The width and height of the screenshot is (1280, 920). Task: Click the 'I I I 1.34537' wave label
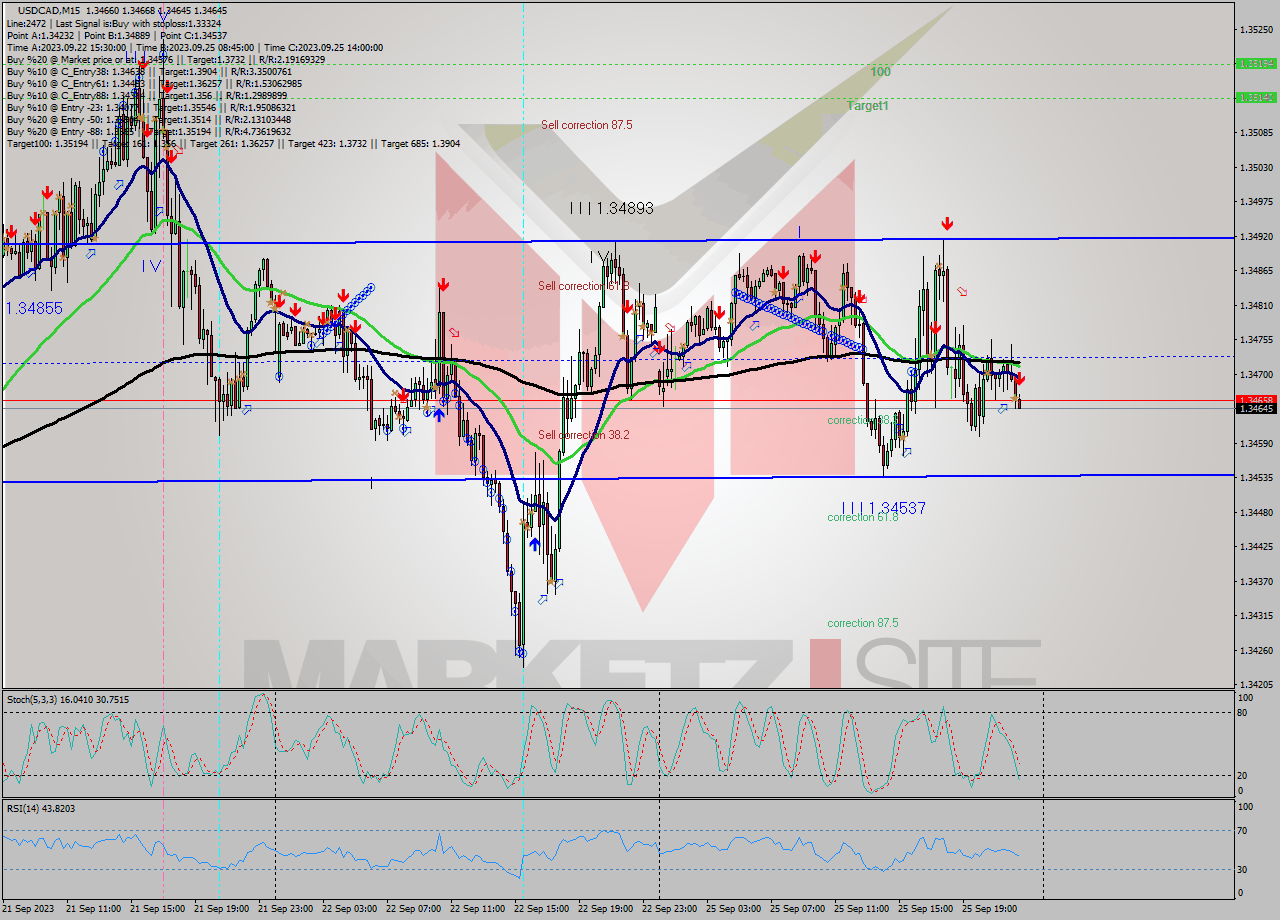pos(883,508)
